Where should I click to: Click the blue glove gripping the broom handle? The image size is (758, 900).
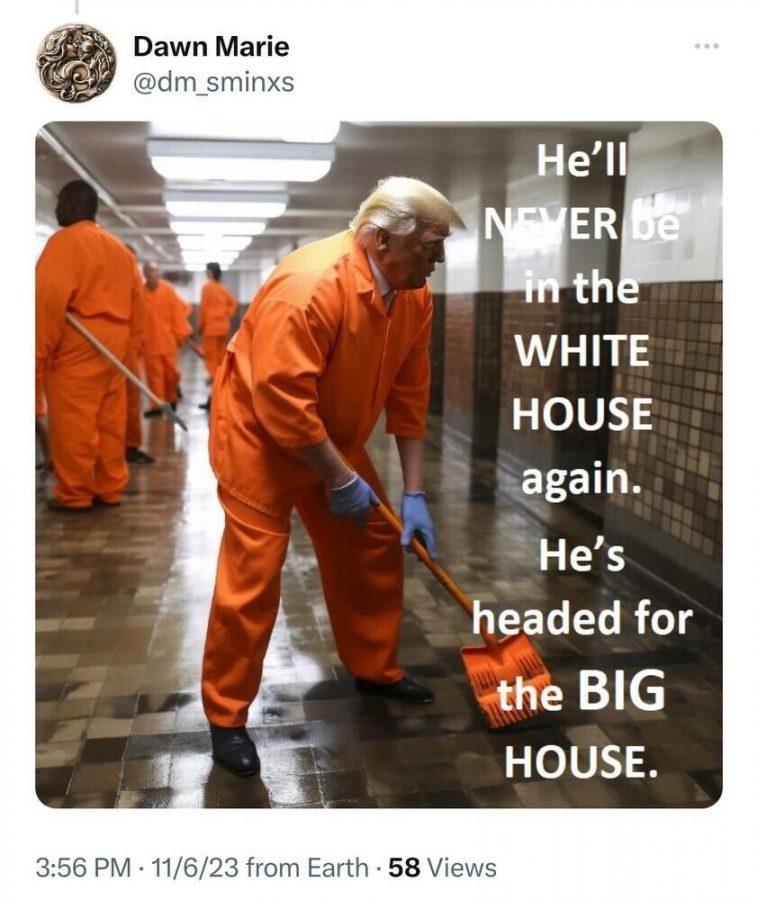tap(354, 498)
